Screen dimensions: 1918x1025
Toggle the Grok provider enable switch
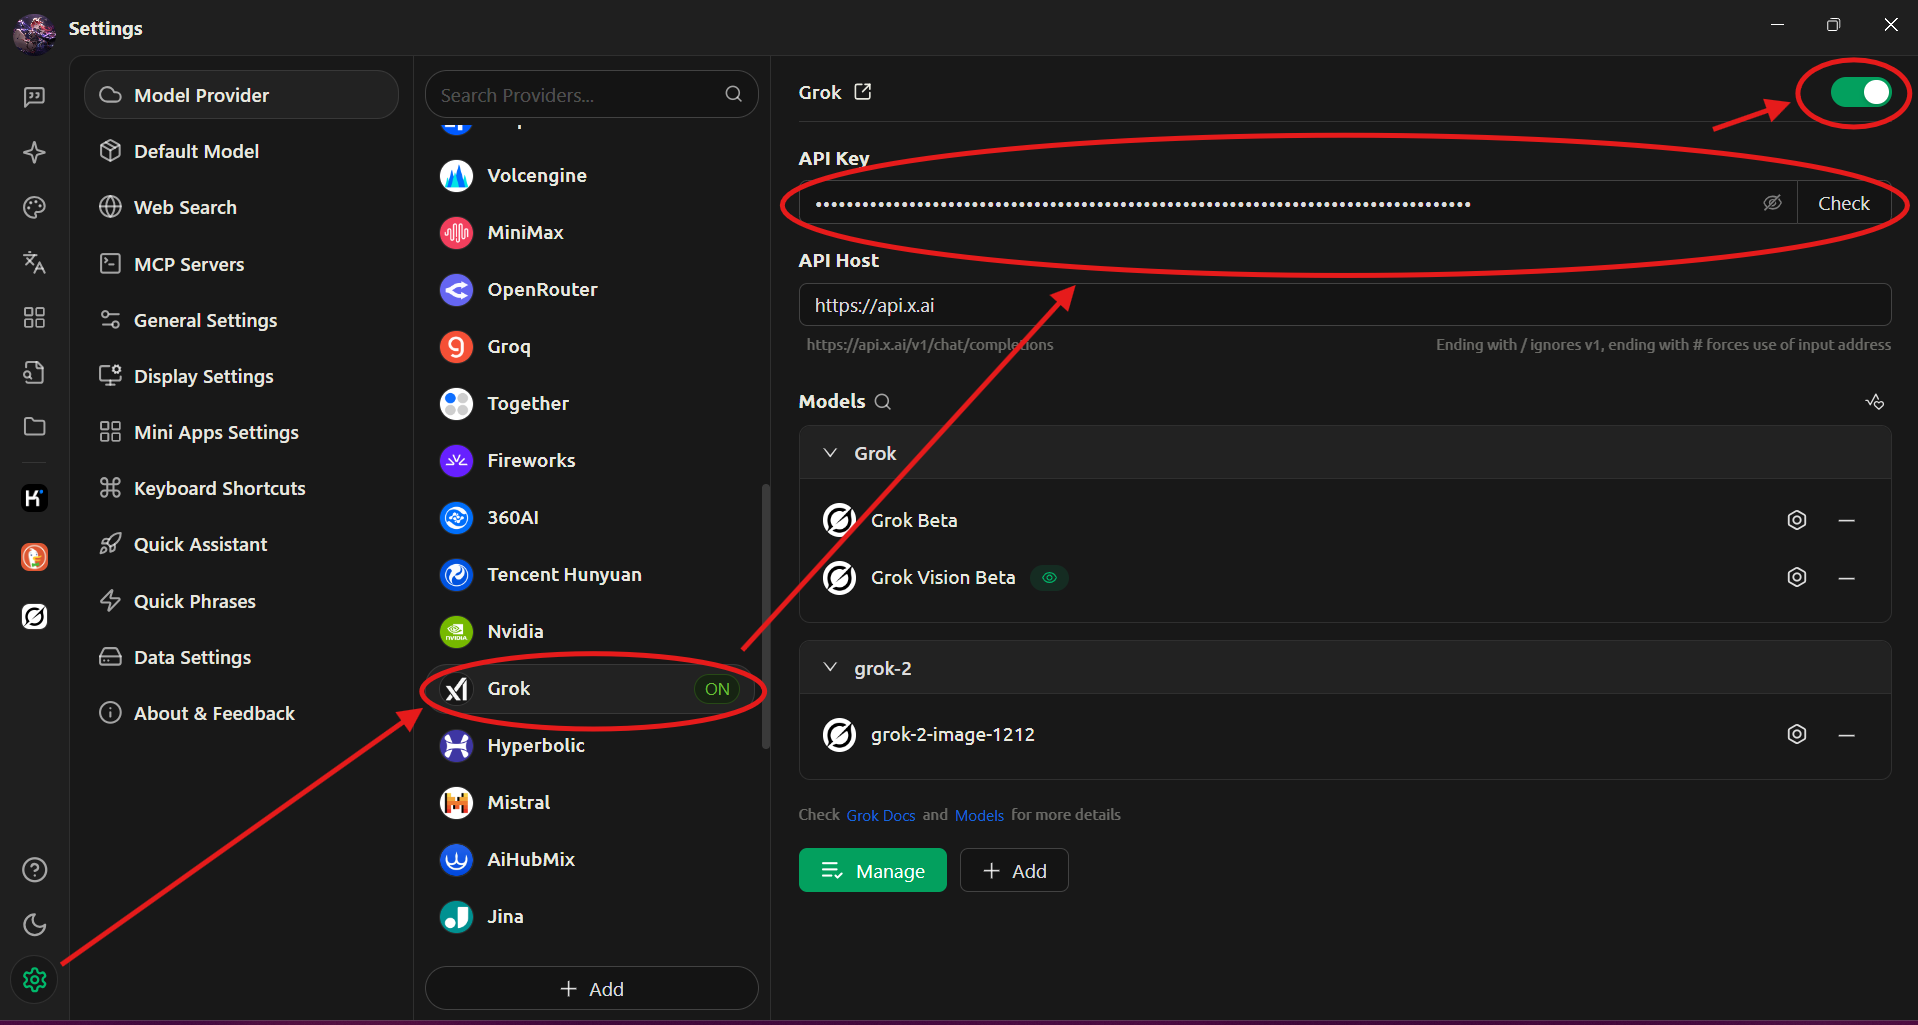pyautogui.click(x=1861, y=92)
